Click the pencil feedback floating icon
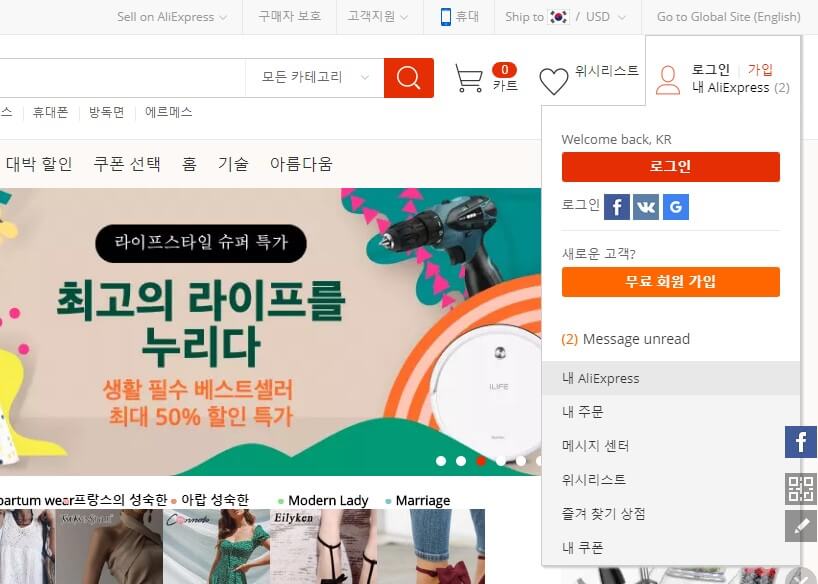Screen dimensions: 818x584 pyautogui.click(x=801, y=526)
